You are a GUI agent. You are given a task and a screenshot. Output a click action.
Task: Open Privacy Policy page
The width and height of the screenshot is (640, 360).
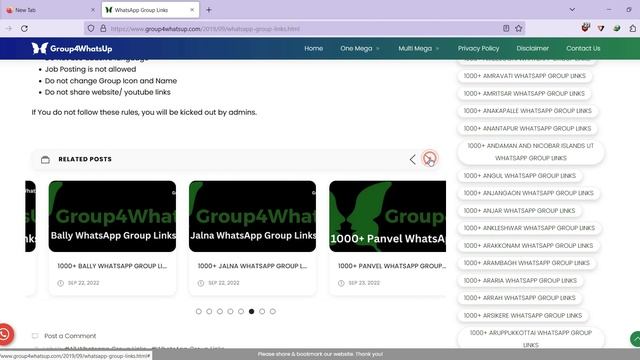pos(478,49)
